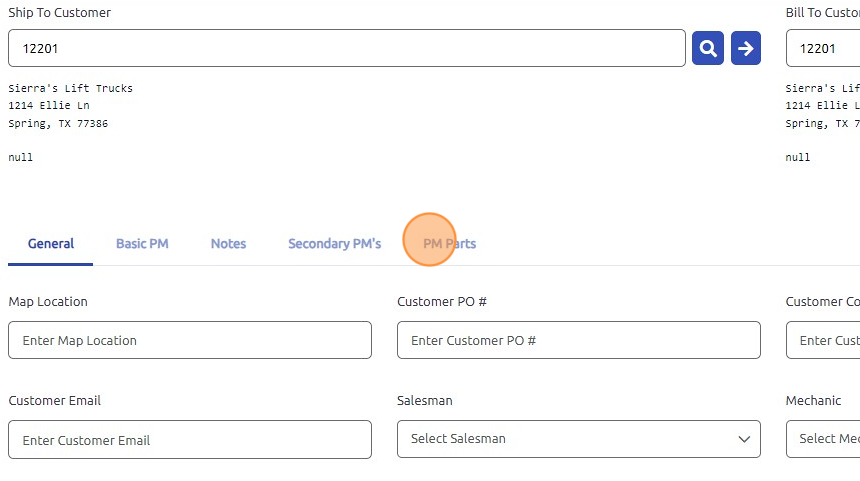Switch to the General tab
Screen dimensions: 860x481
pyautogui.click(x=51, y=244)
